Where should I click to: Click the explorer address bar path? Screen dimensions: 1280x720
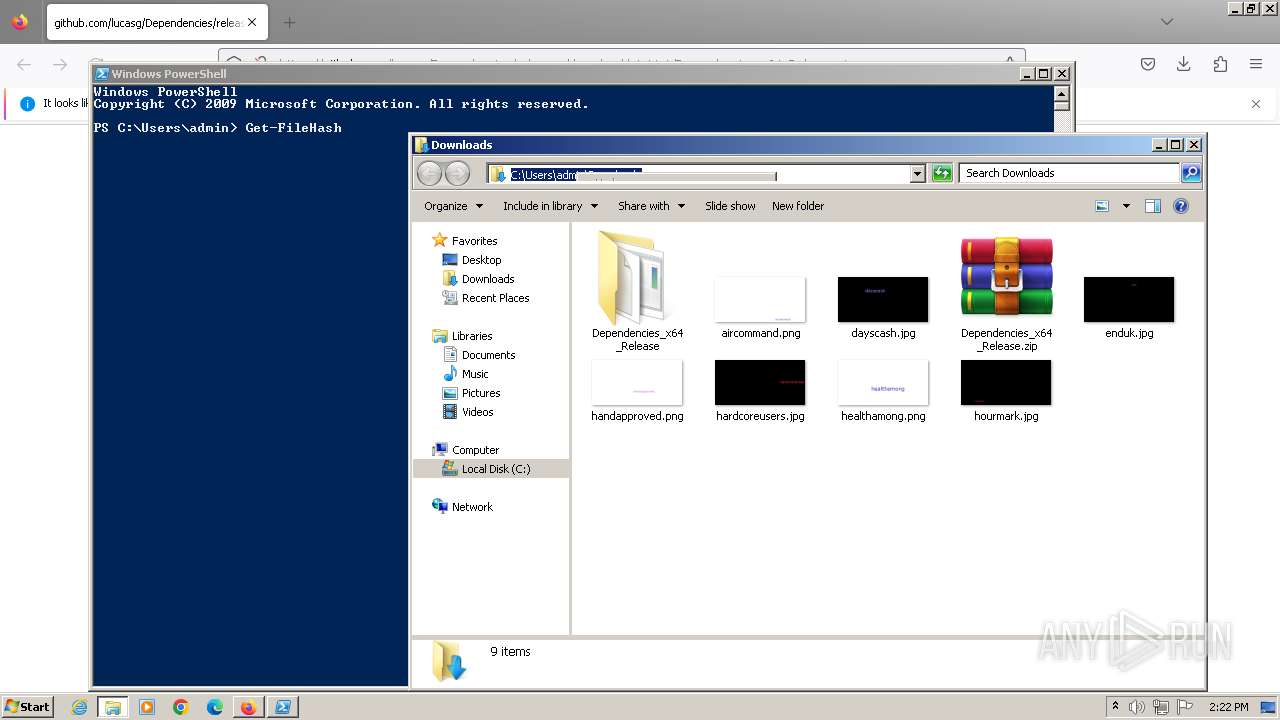[699, 174]
